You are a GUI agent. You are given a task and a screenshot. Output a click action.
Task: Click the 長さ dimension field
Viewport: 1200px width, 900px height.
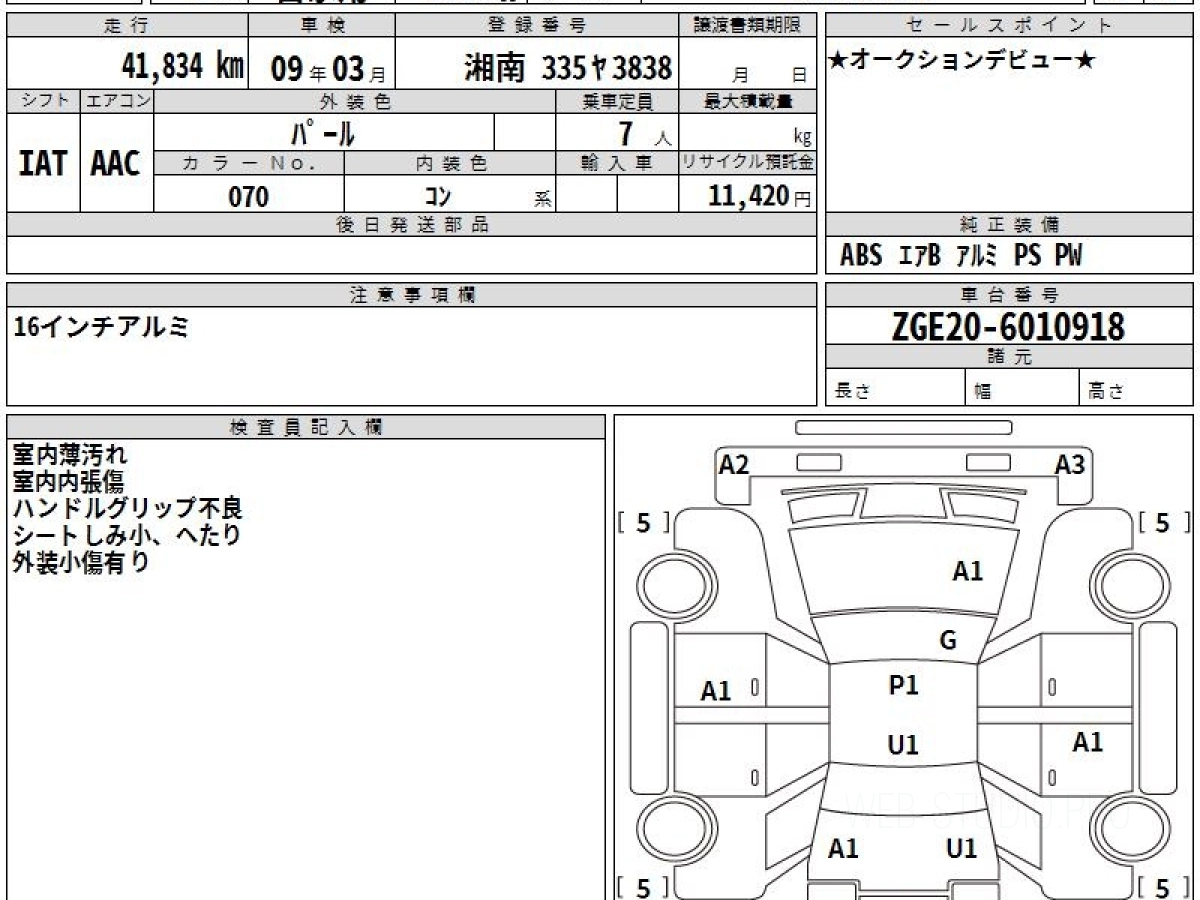[895, 388]
